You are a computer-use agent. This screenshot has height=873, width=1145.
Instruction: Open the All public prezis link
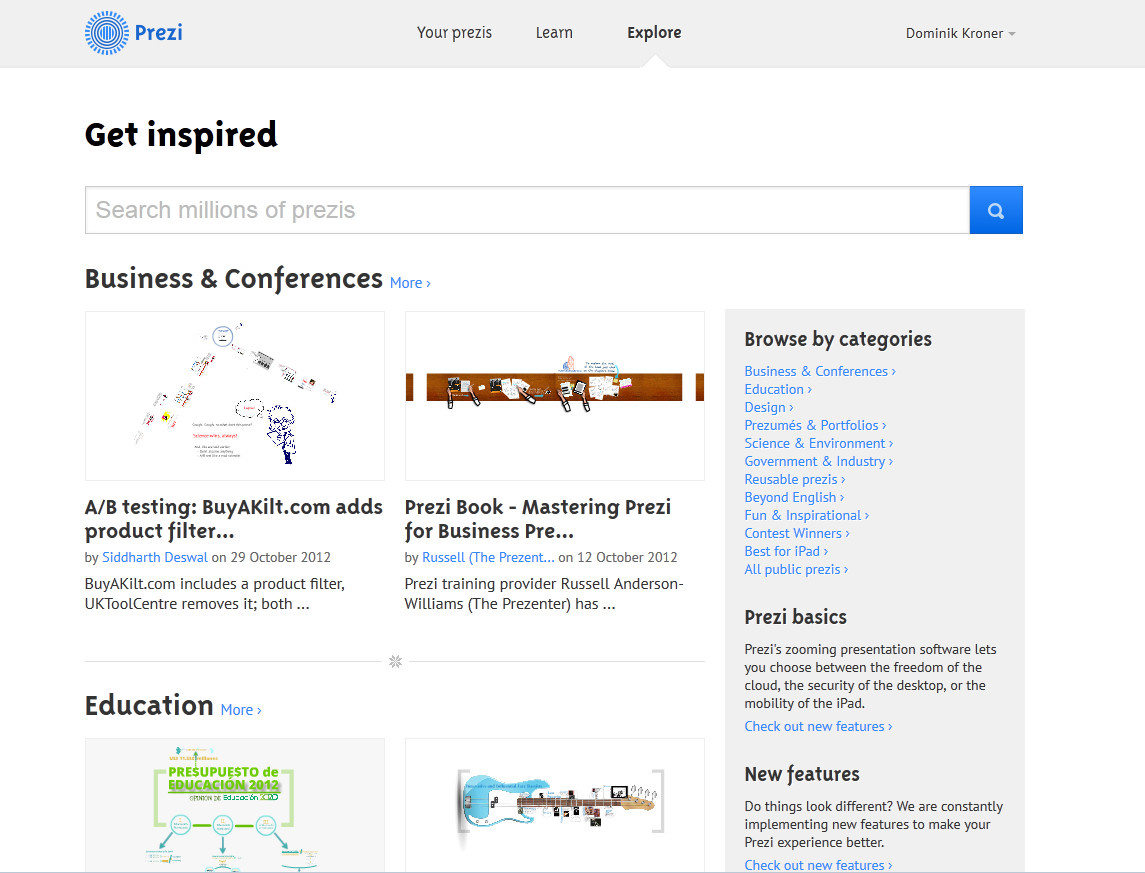pyautogui.click(x=795, y=569)
